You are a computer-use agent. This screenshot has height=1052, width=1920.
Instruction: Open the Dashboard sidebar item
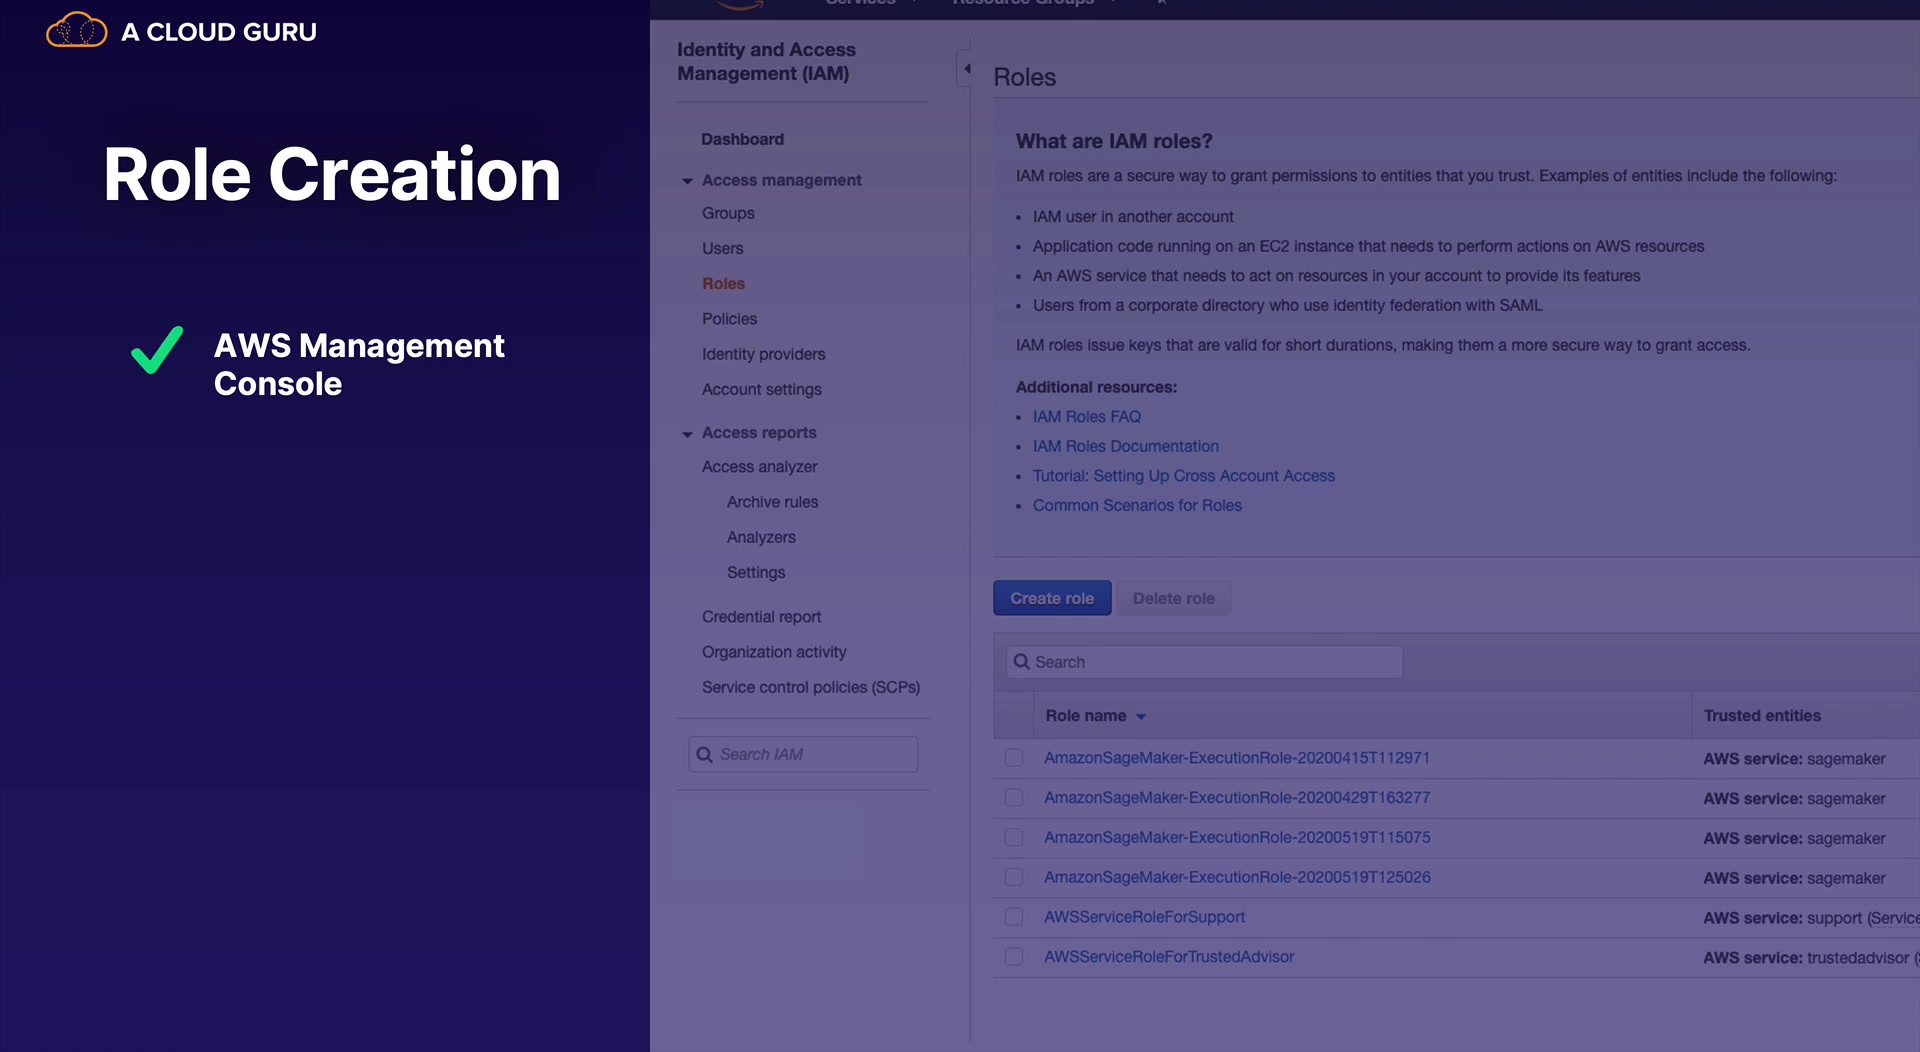click(742, 140)
